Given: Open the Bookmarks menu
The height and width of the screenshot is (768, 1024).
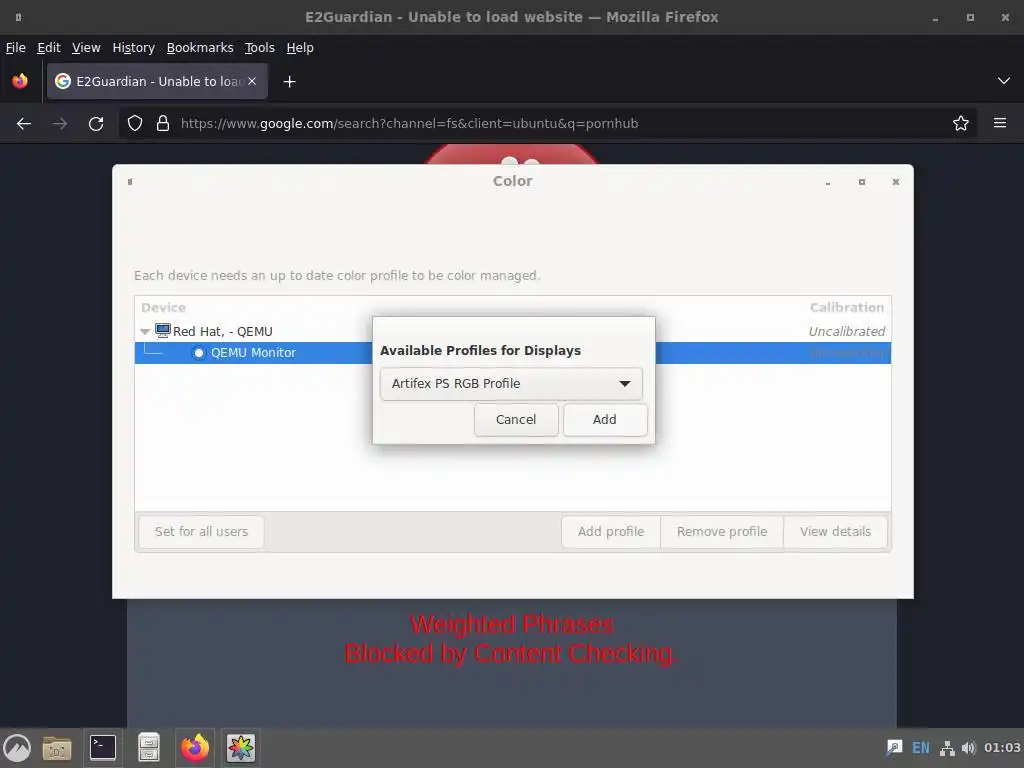Looking at the screenshot, I should tap(200, 48).
